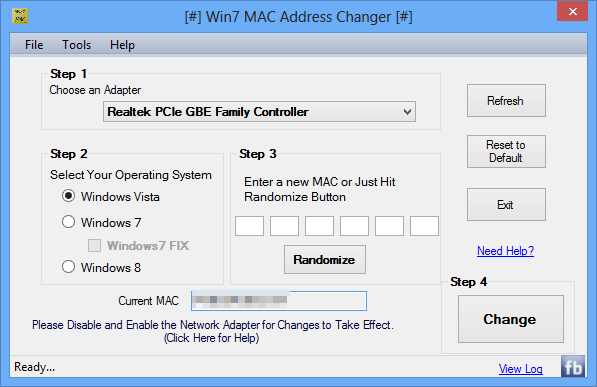Open the Need Help? link
This screenshot has height=387, width=597.
point(505,251)
